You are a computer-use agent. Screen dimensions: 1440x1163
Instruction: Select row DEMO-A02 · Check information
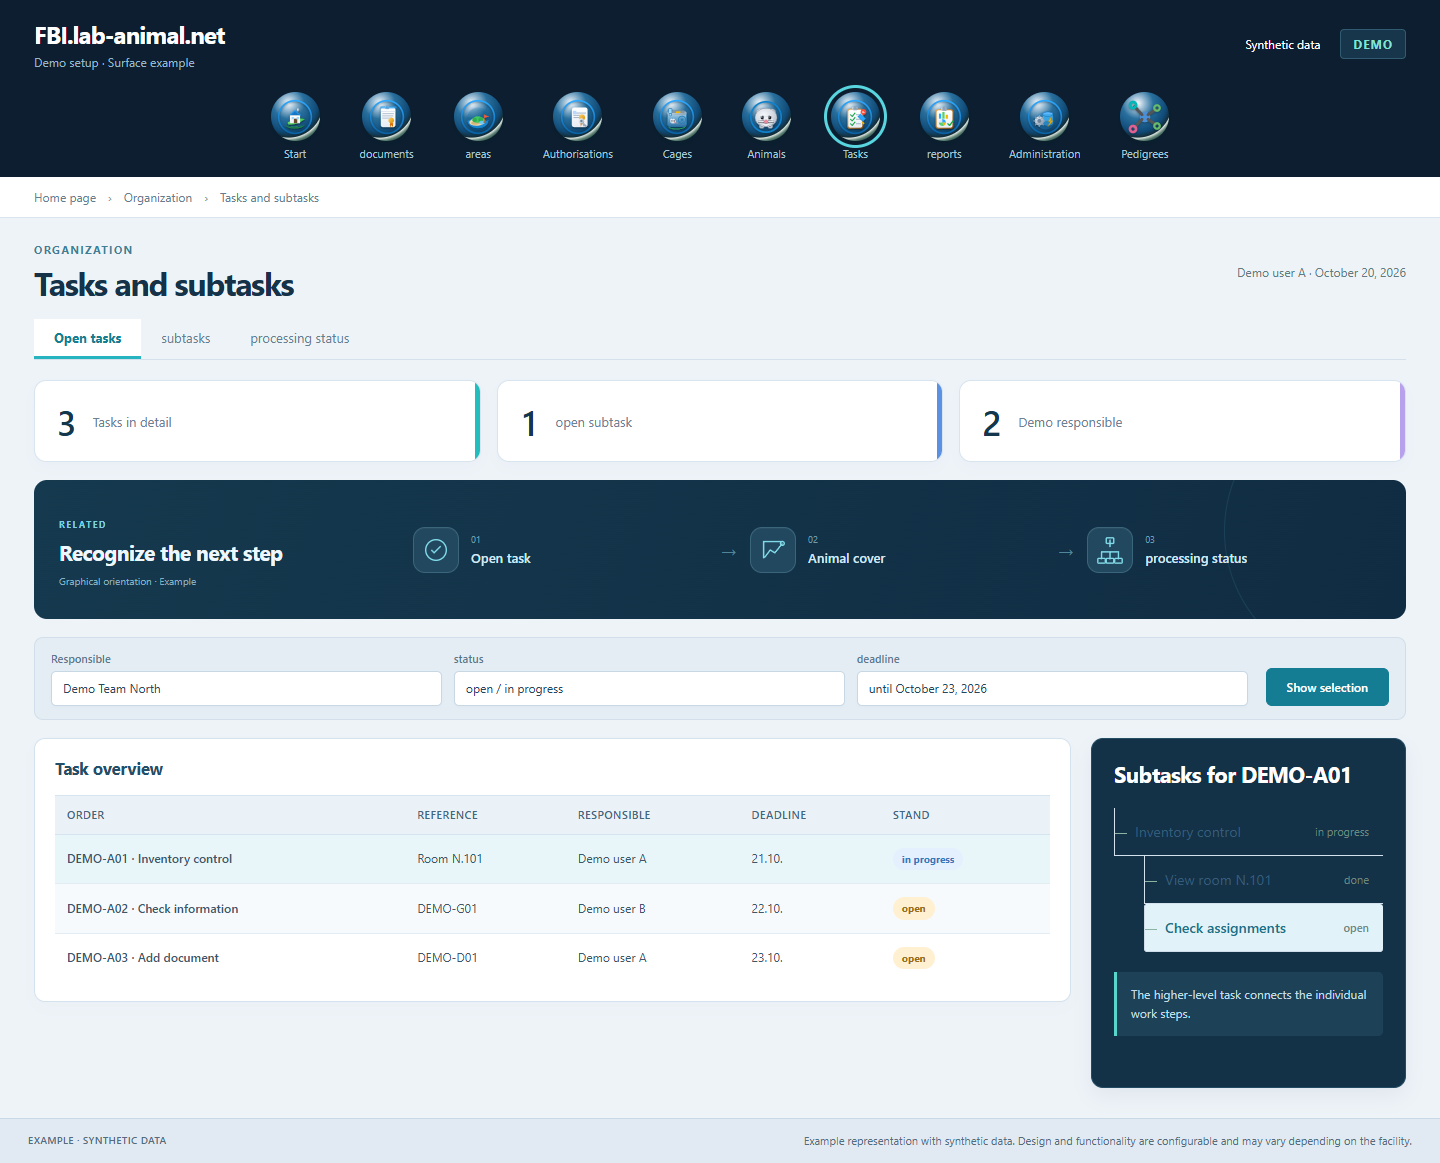click(552, 909)
